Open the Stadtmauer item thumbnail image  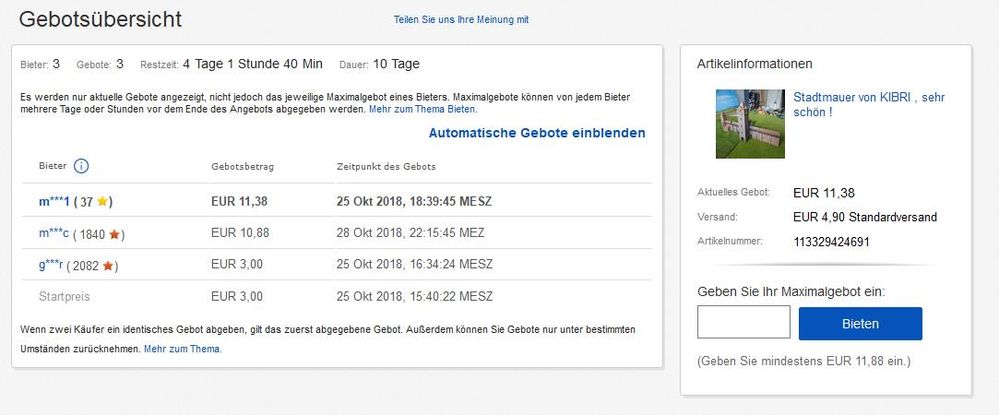(750, 123)
